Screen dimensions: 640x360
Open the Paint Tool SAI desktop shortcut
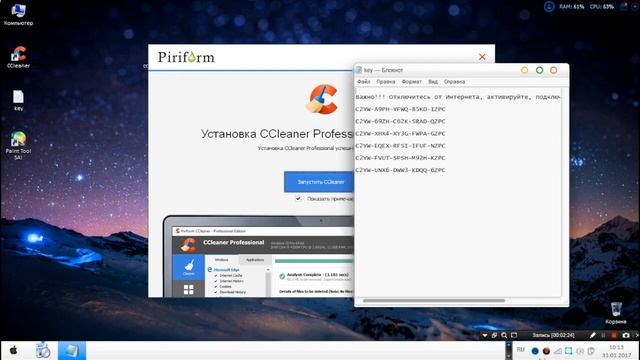(18, 145)
